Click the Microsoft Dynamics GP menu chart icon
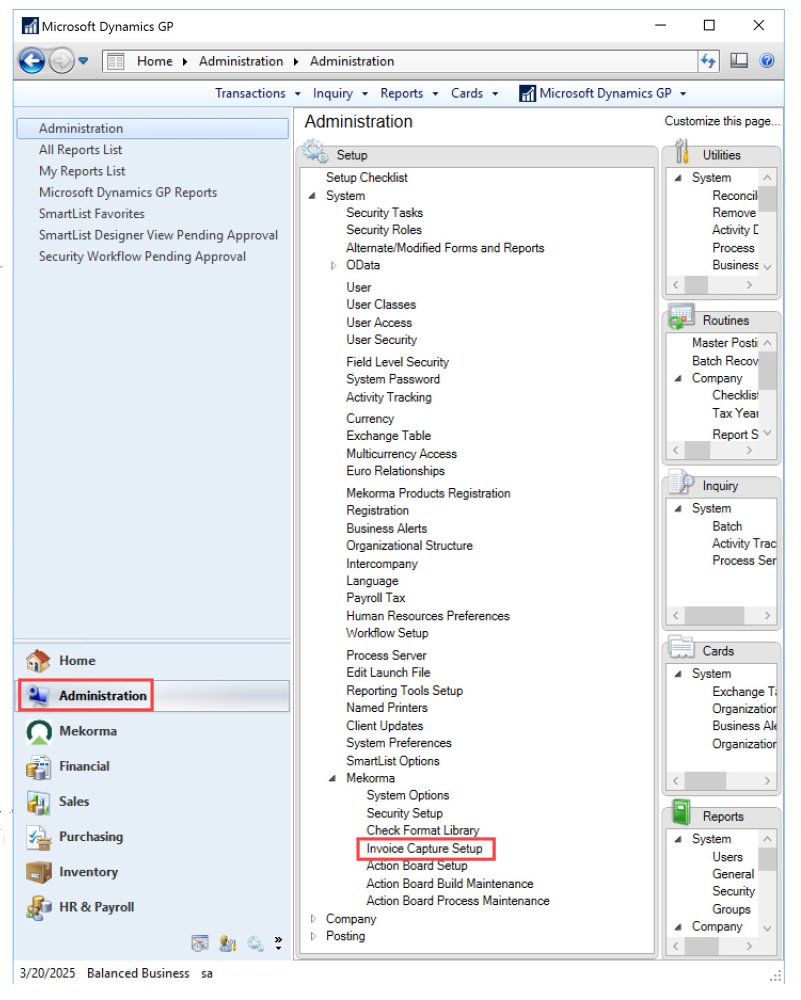The height and width of the screenshot is (1000, 801). [x=527, y=94]
